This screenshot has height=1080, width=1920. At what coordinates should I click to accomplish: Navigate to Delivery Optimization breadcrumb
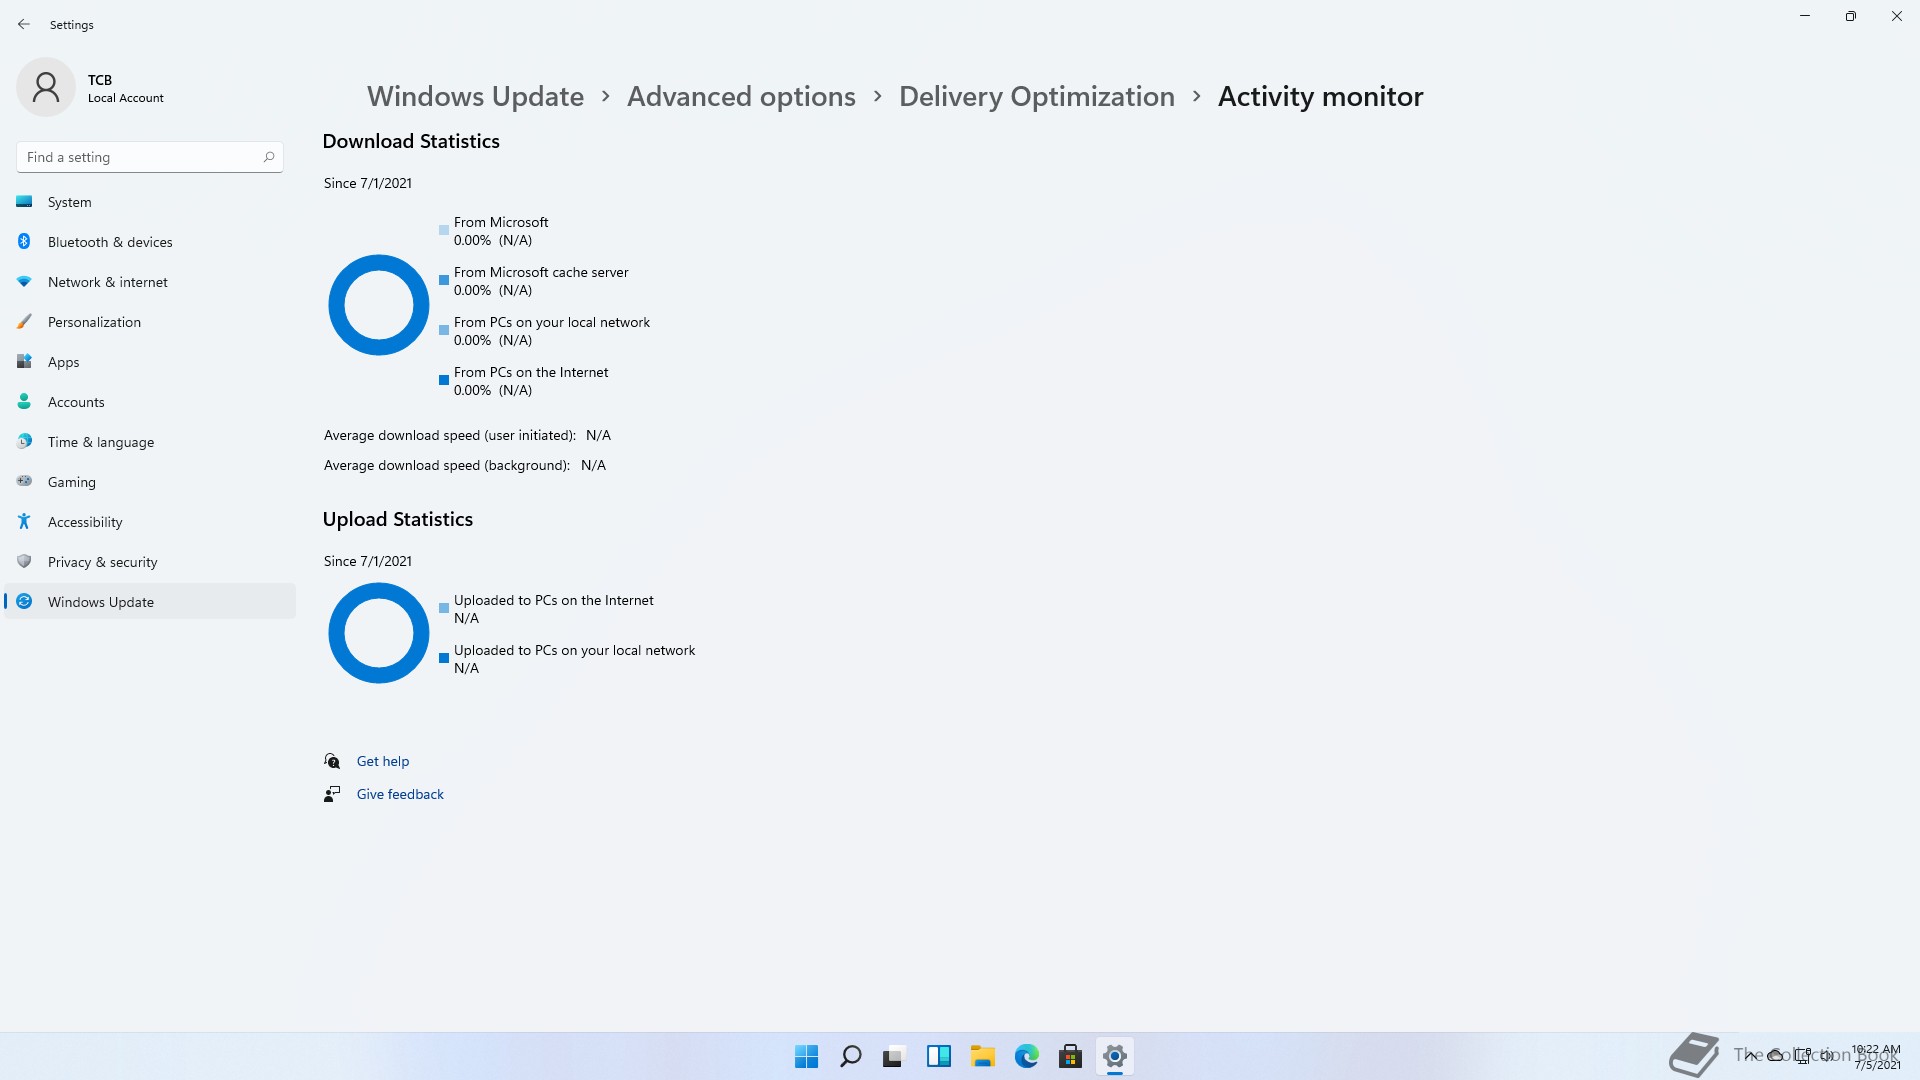pos(1036,96)
